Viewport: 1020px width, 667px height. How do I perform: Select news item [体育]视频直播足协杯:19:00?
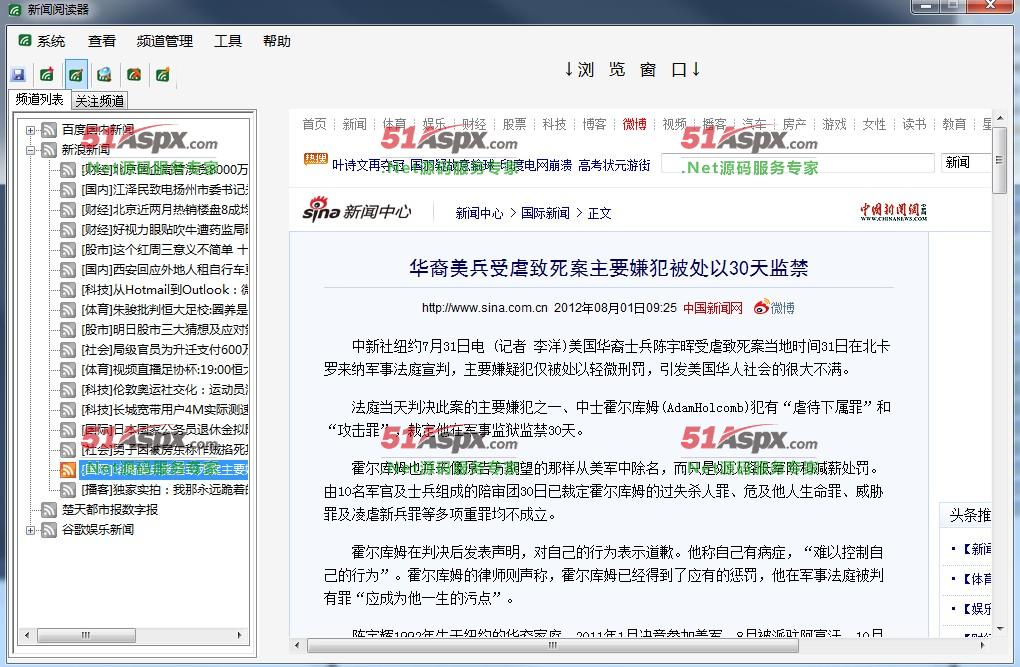165,370
